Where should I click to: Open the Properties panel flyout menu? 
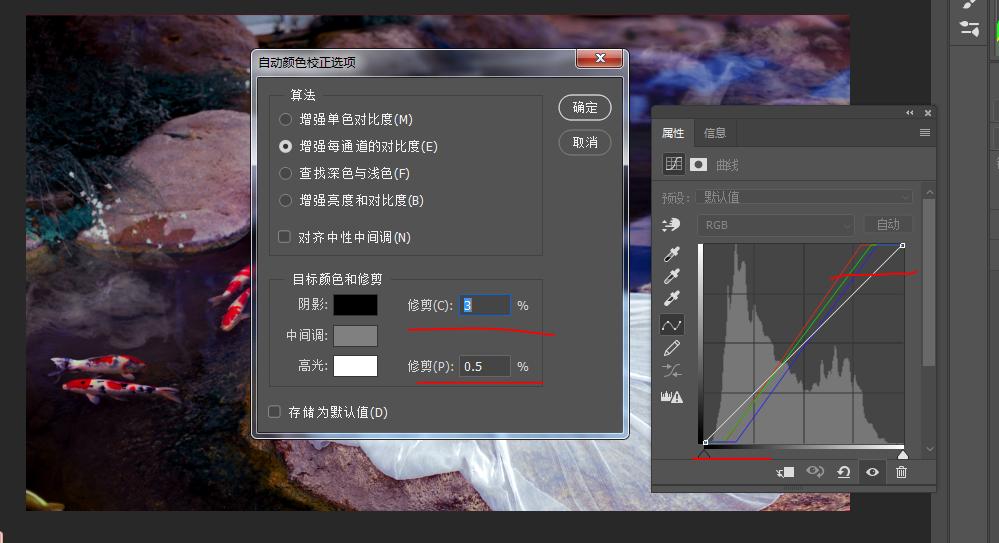tap(924, 133)
